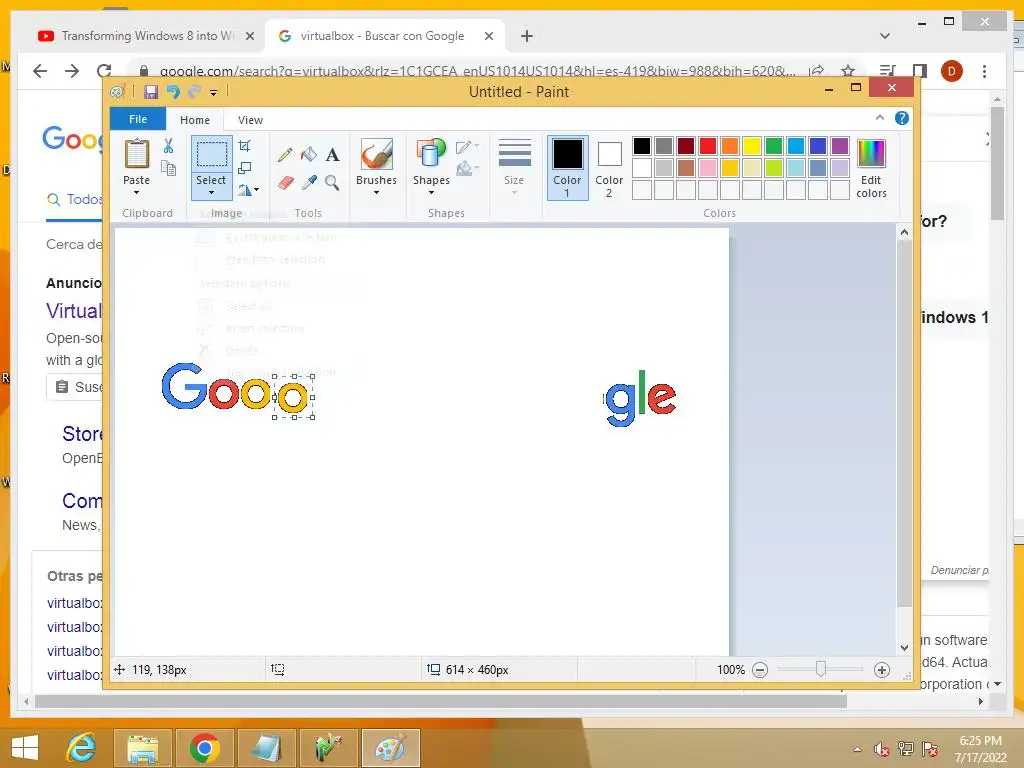Click the Cut scissors icon
This screenshot has width=1024, height=768.
[x=168, y=146]
